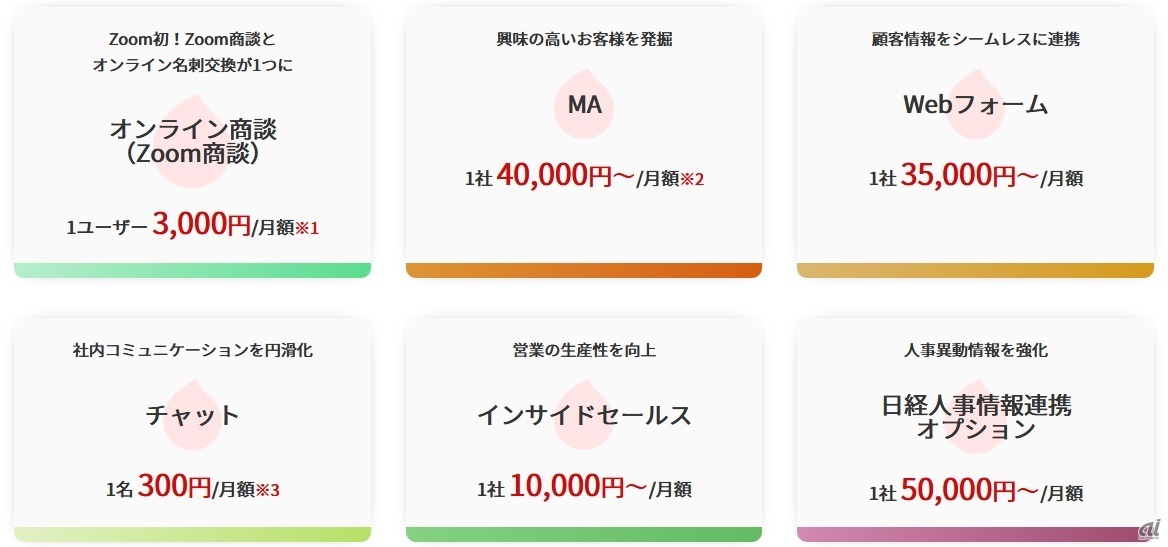
Task: Open the オンライン商談 (Zoom商談) card title
Action: tap(192, 141)
